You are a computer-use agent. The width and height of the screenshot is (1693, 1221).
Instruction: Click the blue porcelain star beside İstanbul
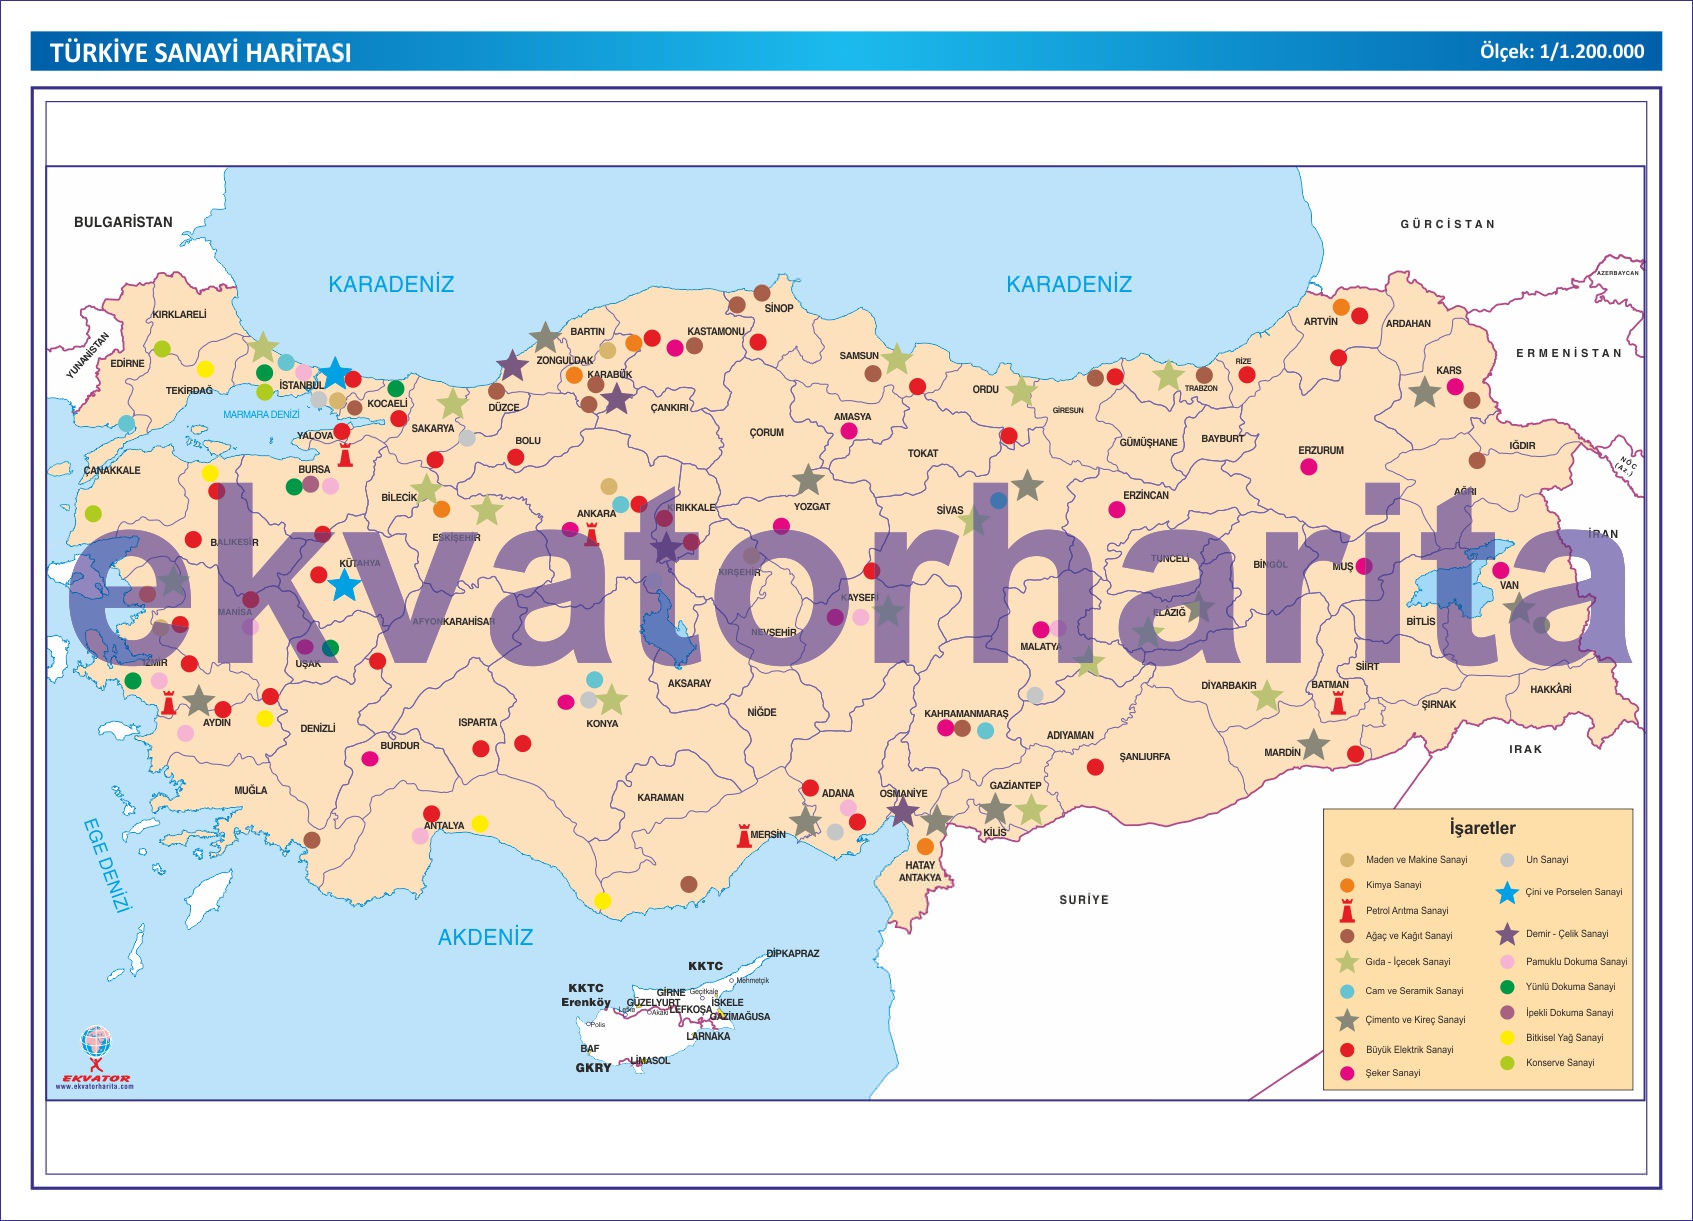tap(335, 373)
